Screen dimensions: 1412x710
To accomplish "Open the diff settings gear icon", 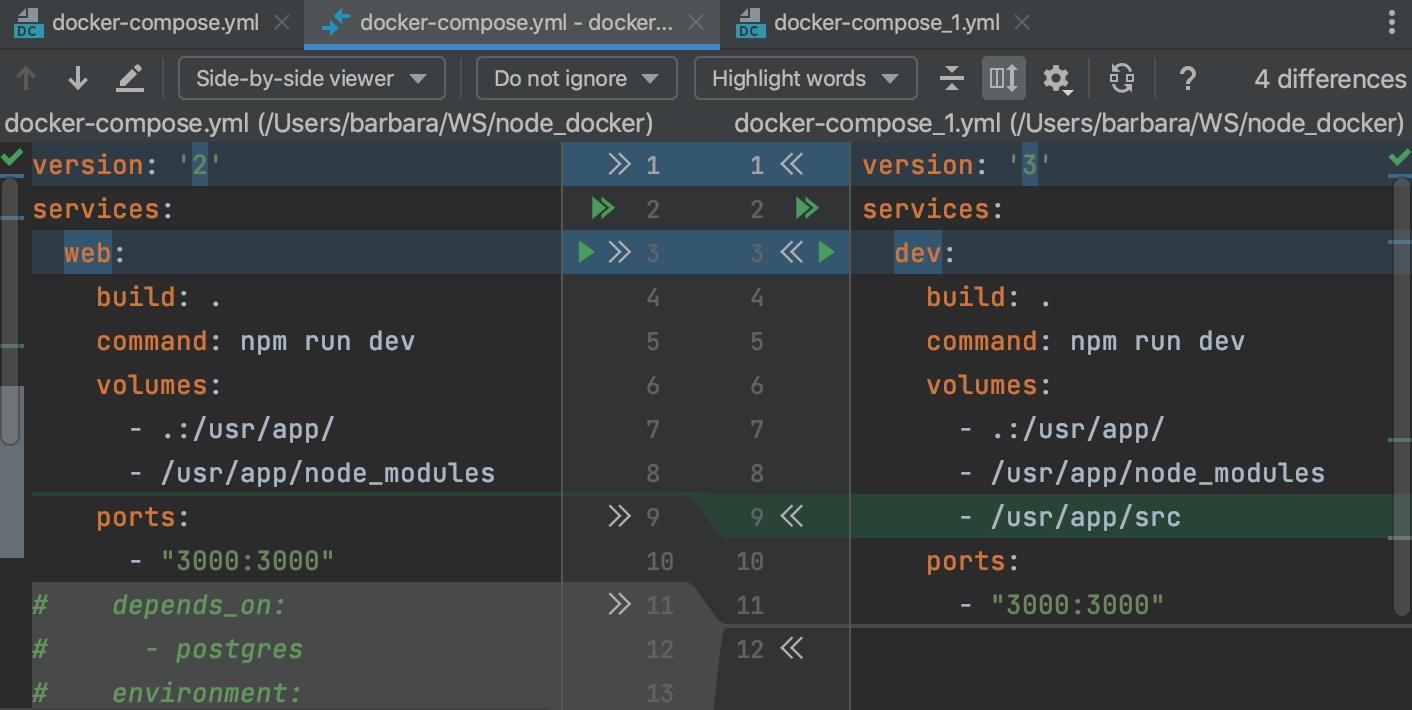I will point(1056,79).
